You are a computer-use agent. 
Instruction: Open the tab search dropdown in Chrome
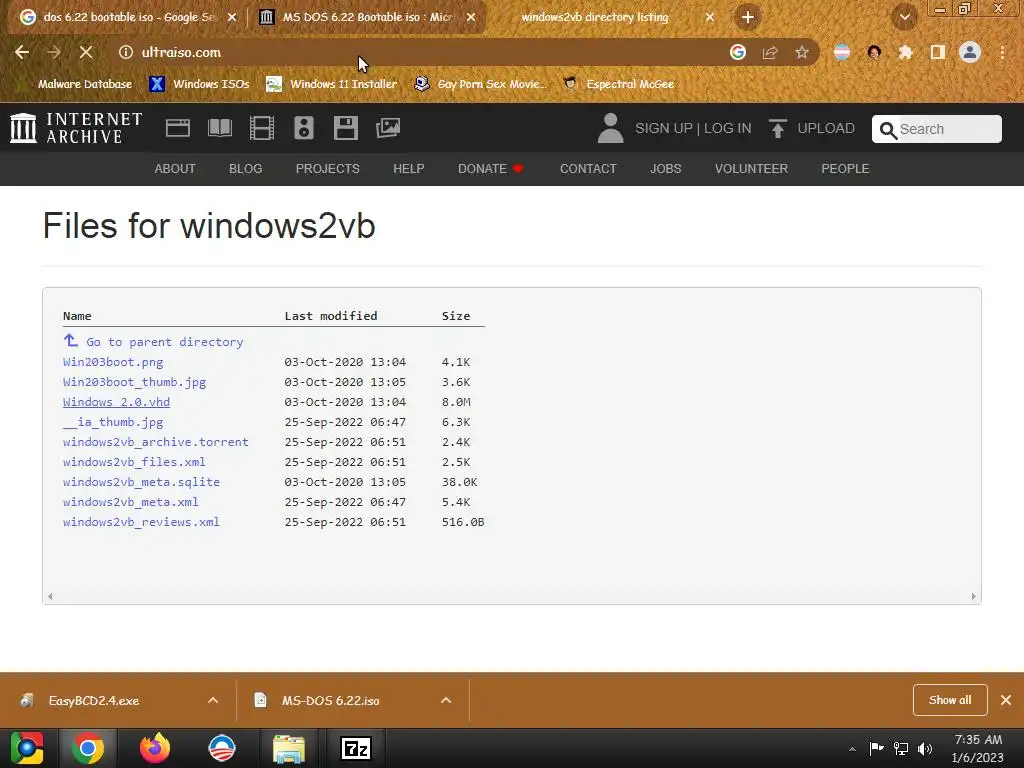[904, 17]
